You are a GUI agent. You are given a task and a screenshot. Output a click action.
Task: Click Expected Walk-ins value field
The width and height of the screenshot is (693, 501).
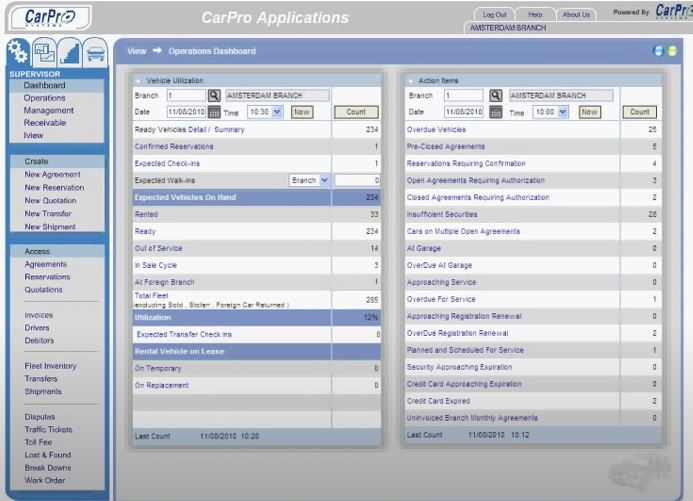tap(357, 180)
